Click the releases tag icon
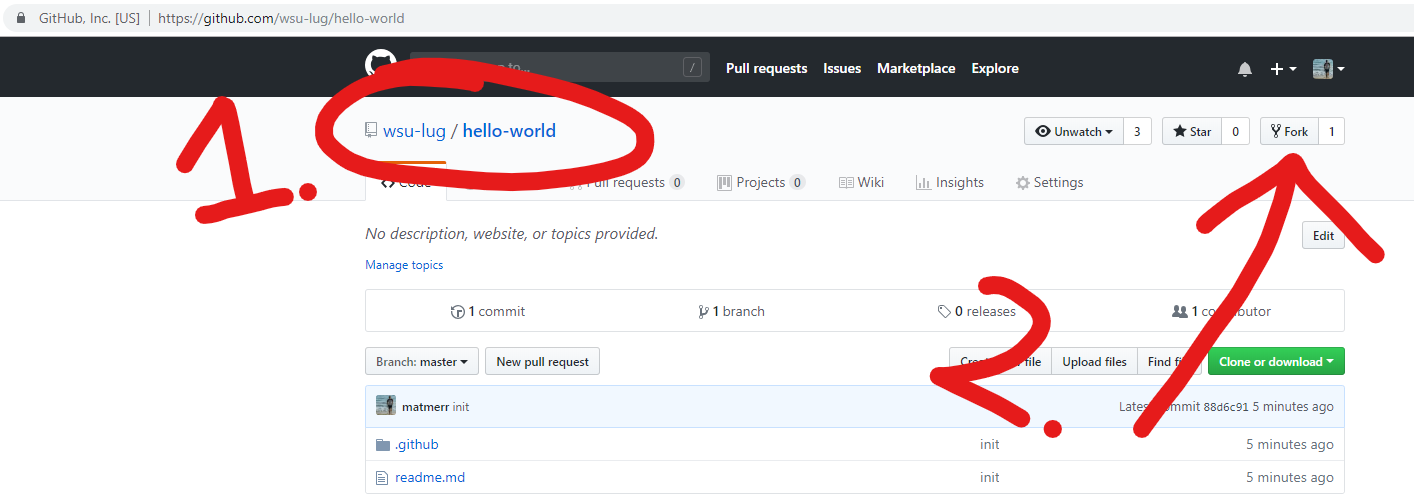 tap(944, 311)
